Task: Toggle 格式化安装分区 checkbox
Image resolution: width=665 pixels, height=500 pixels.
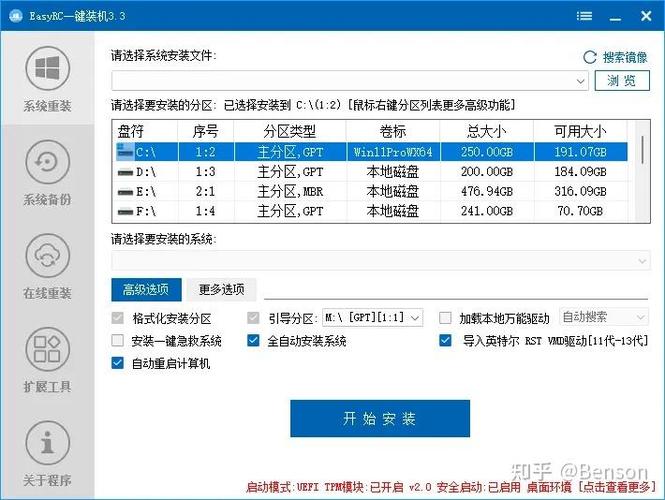Action: tap(117, 318)
